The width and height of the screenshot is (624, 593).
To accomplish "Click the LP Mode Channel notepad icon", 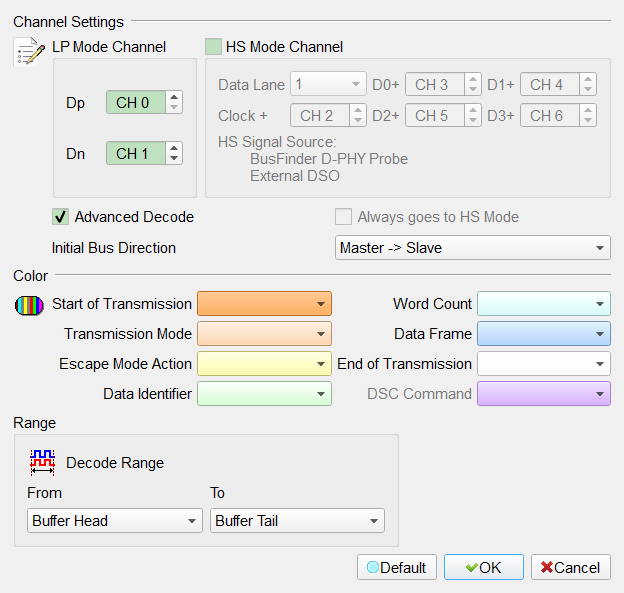I will (29, 52).
